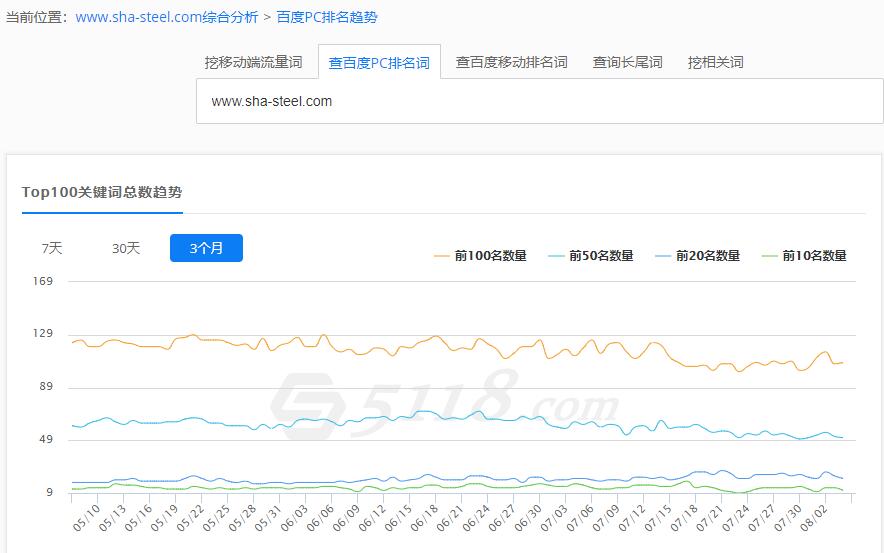Select the 30天 time range
Screen dimensions: 884x553
click(x=126, y=248)
